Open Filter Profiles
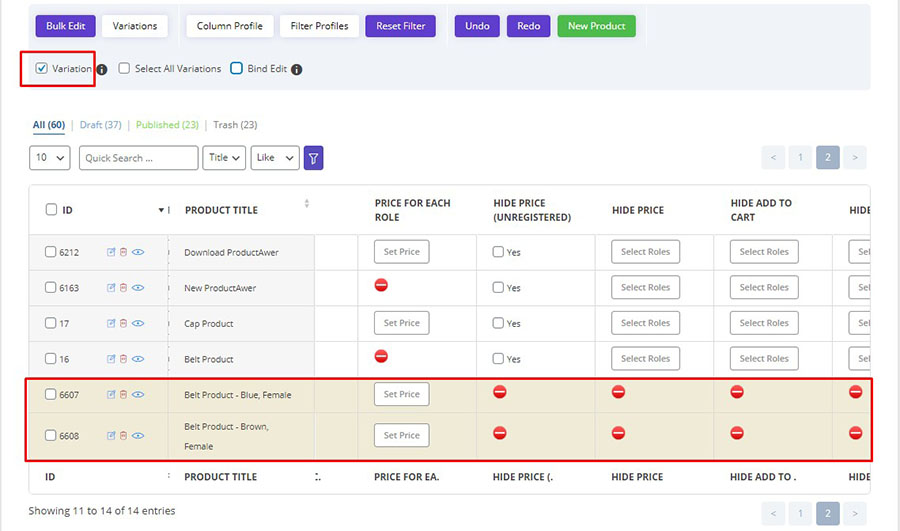The image size is (900, 531). point(319,26)
